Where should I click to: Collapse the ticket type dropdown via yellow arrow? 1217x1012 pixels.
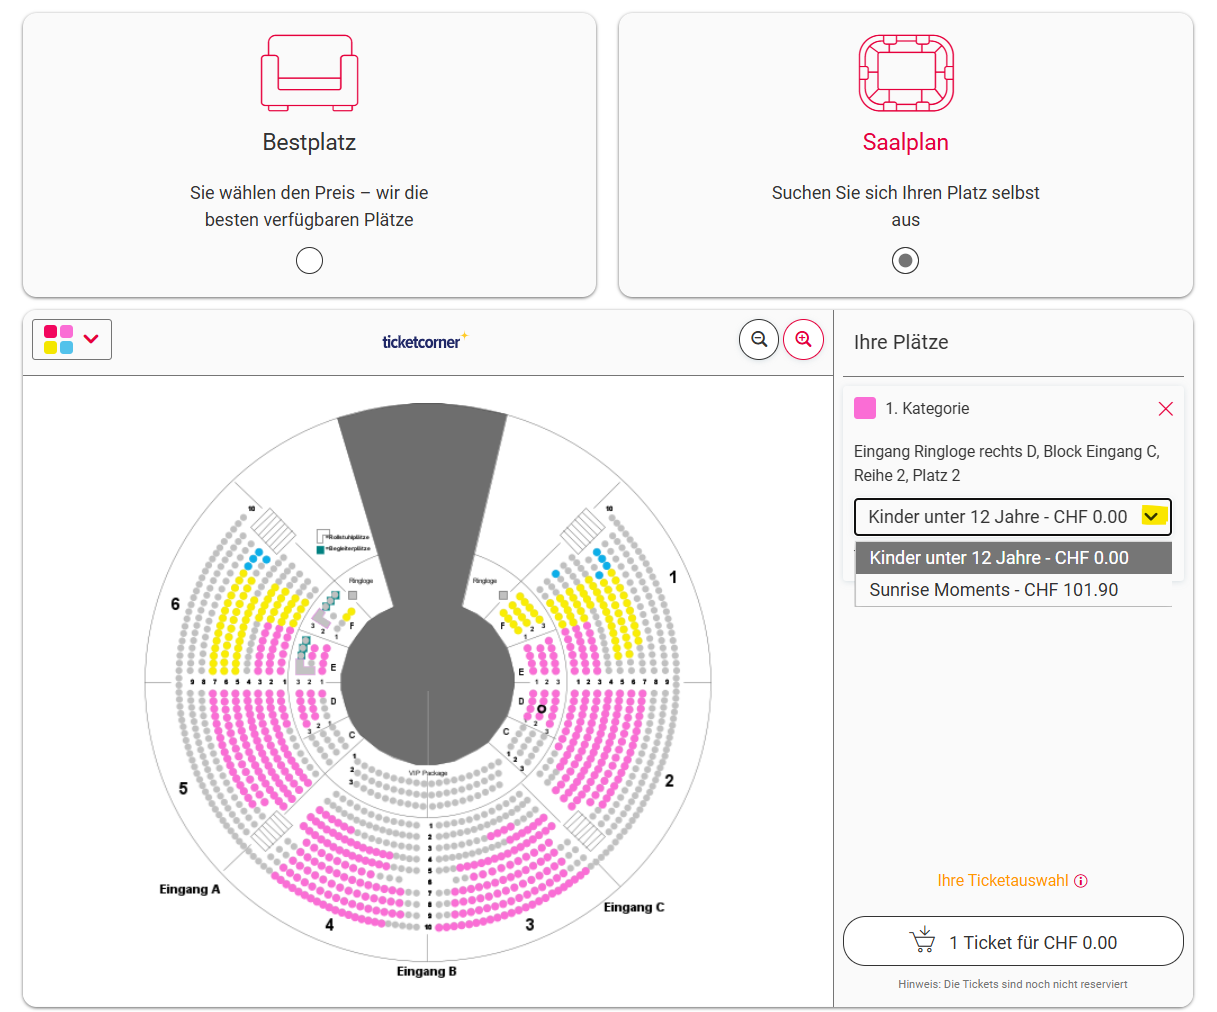coord(1153,516)
